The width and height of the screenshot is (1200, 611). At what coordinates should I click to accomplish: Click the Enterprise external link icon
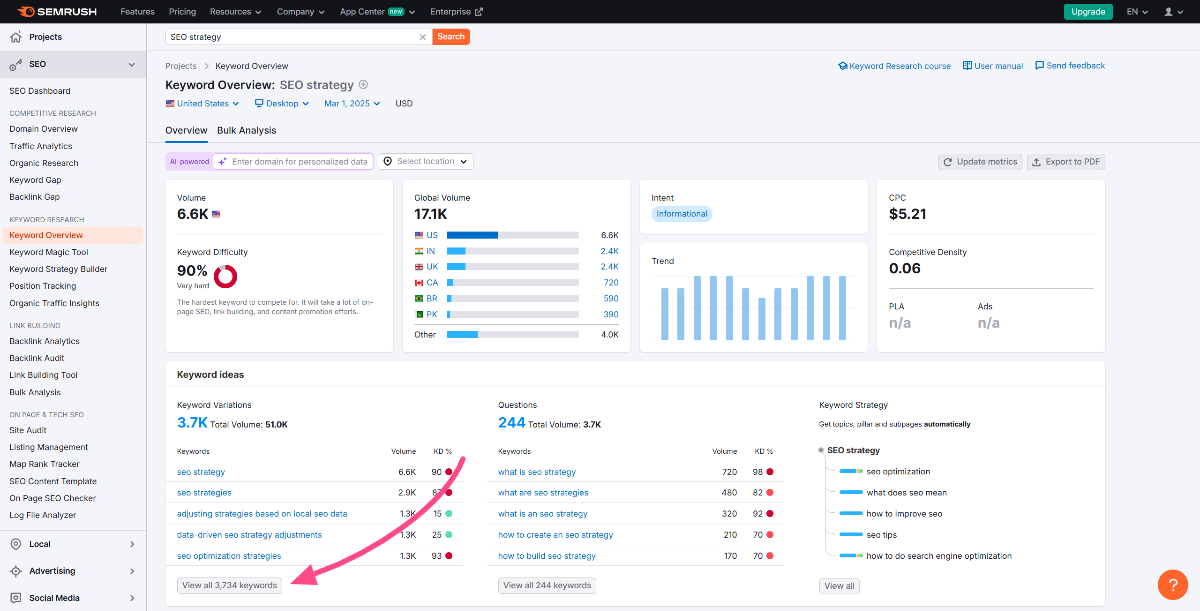click(x=479, y=12)
